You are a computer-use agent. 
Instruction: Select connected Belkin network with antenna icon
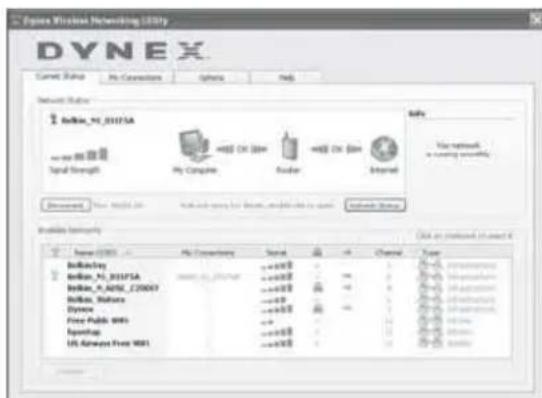point(277,277)
